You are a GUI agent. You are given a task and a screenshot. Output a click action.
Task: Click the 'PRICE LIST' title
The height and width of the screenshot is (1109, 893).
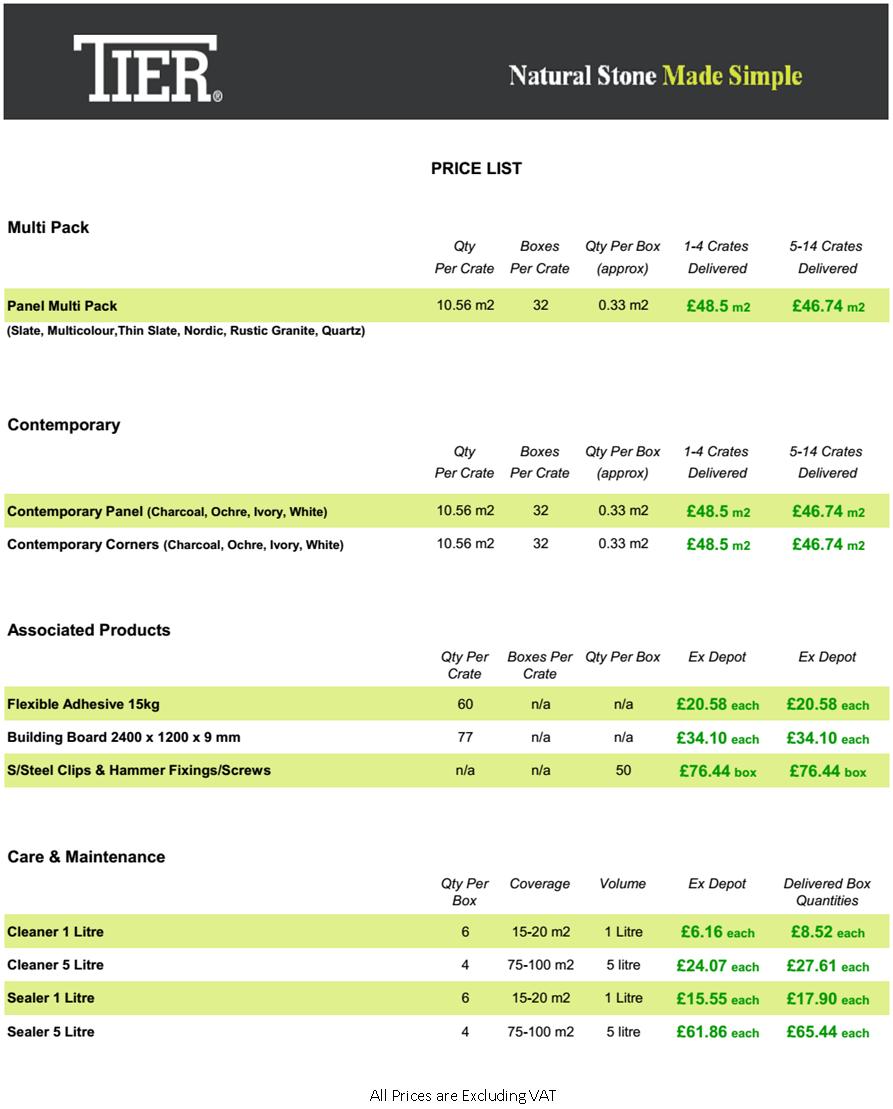[477, 168]
